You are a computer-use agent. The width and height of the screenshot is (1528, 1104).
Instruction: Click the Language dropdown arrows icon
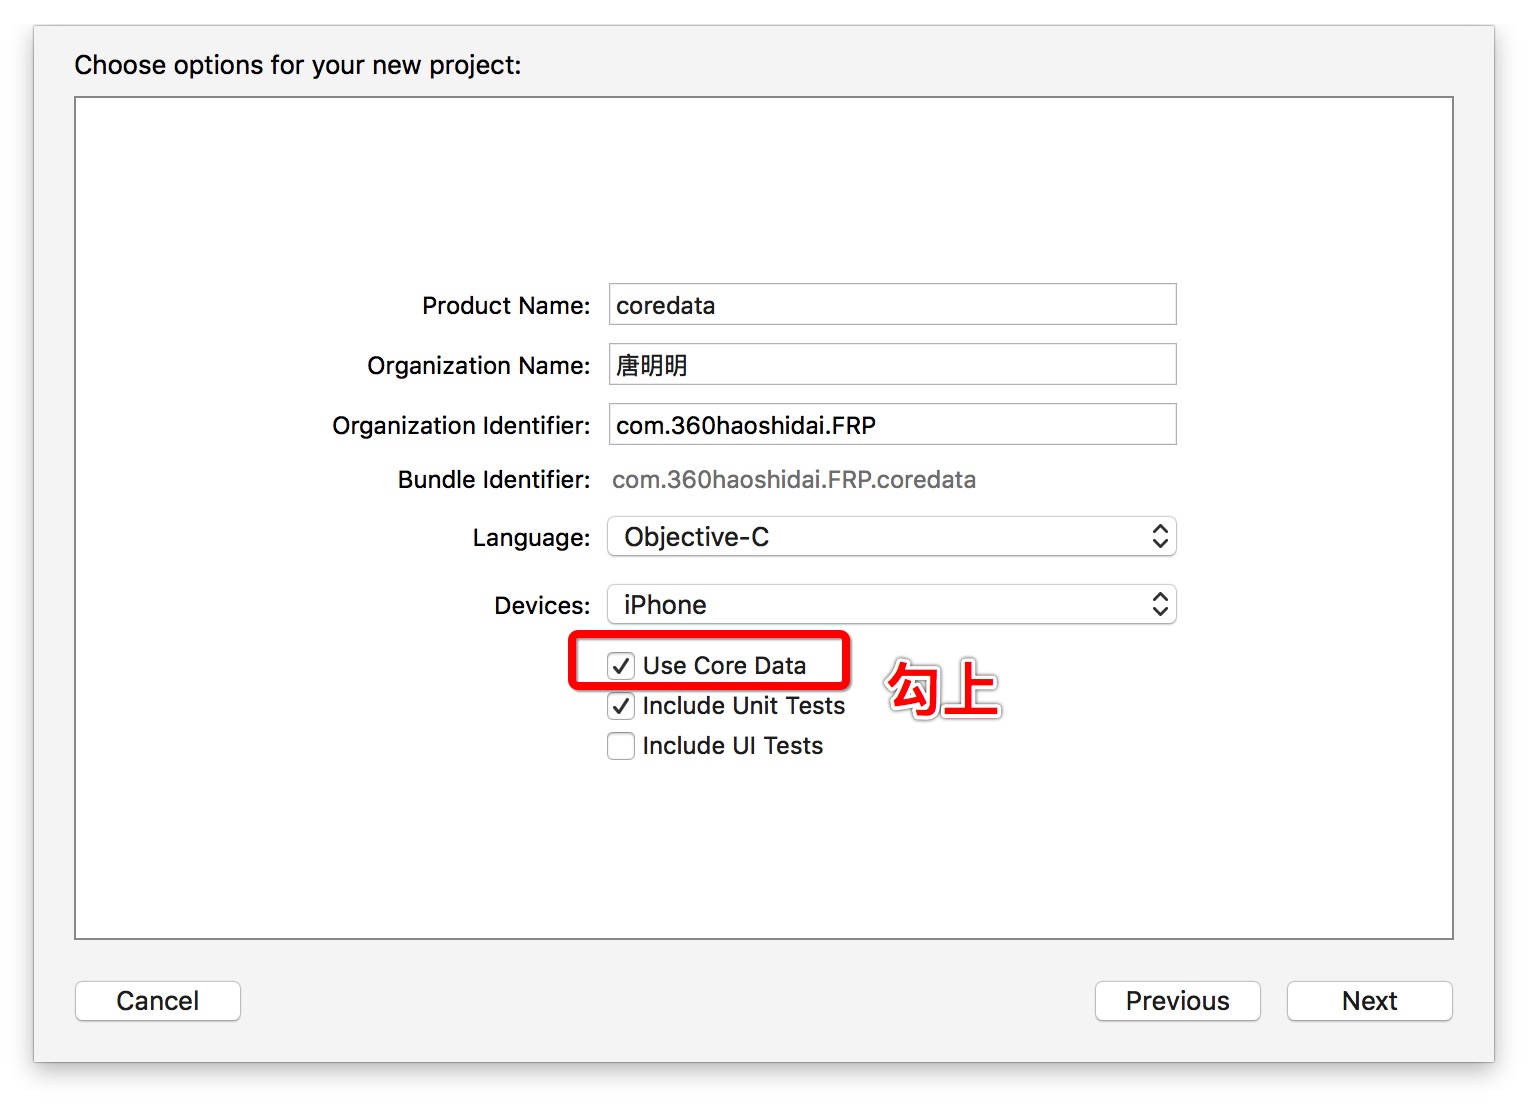1160,537
